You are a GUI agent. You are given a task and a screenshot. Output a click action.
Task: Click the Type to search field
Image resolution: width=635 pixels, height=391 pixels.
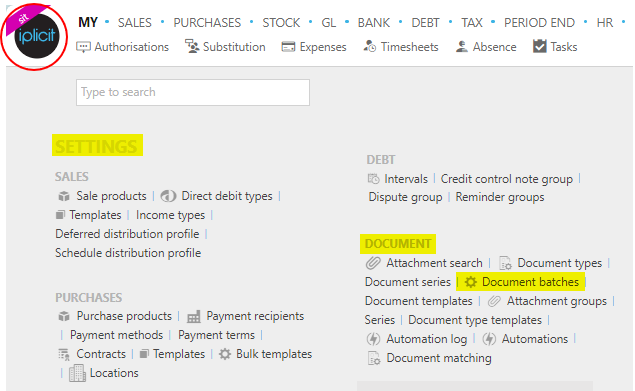click(193, 92)
